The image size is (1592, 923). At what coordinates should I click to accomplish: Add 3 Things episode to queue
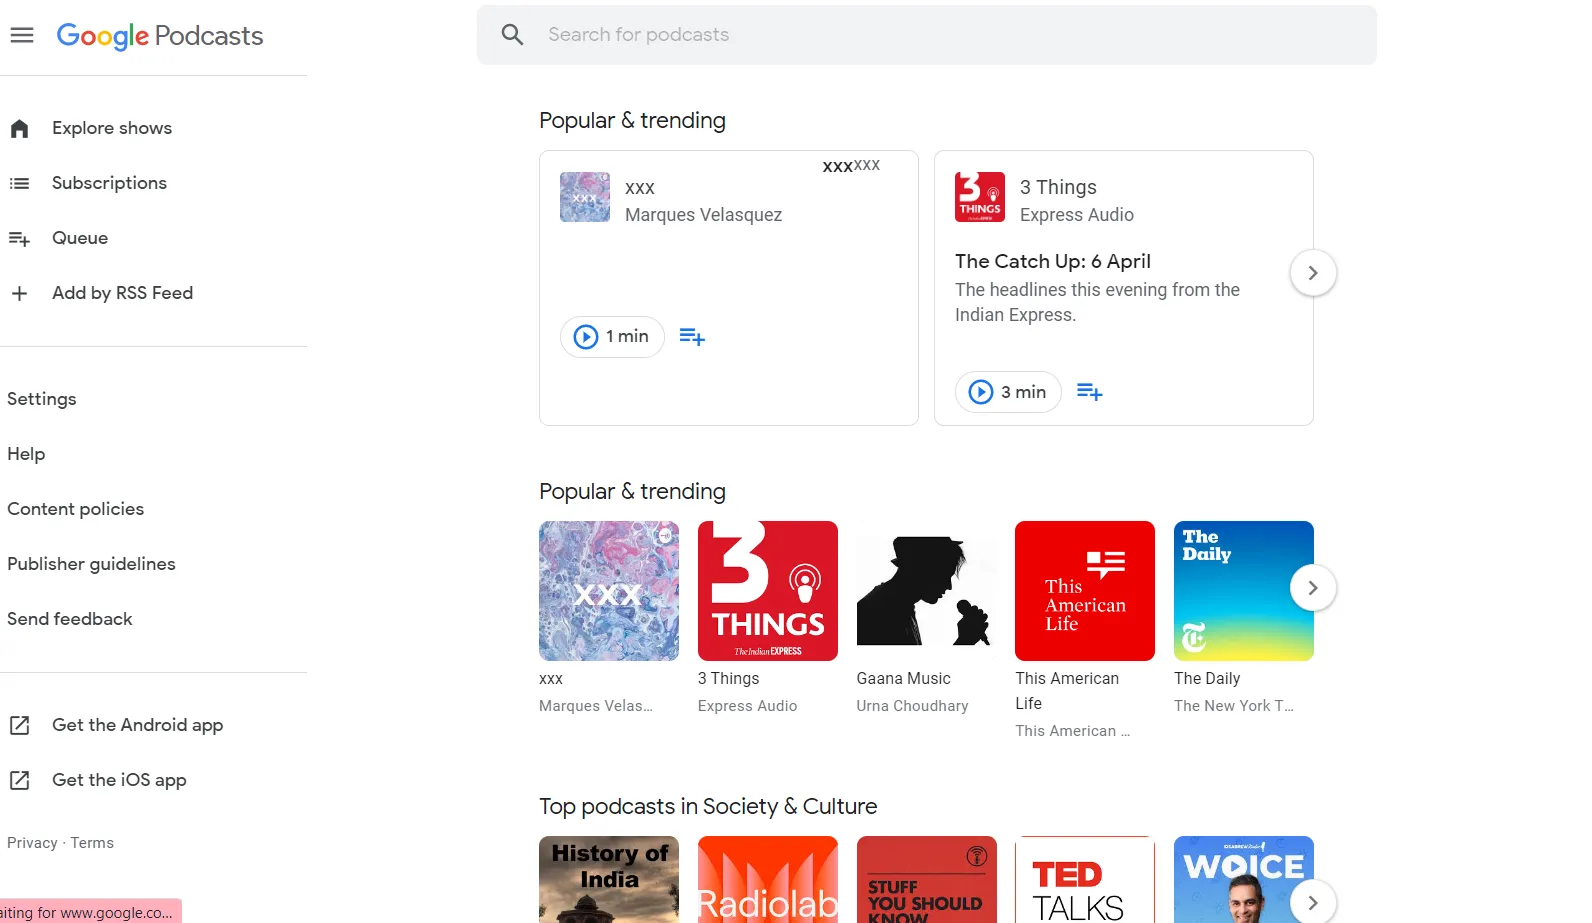(x=1089, y=392)
